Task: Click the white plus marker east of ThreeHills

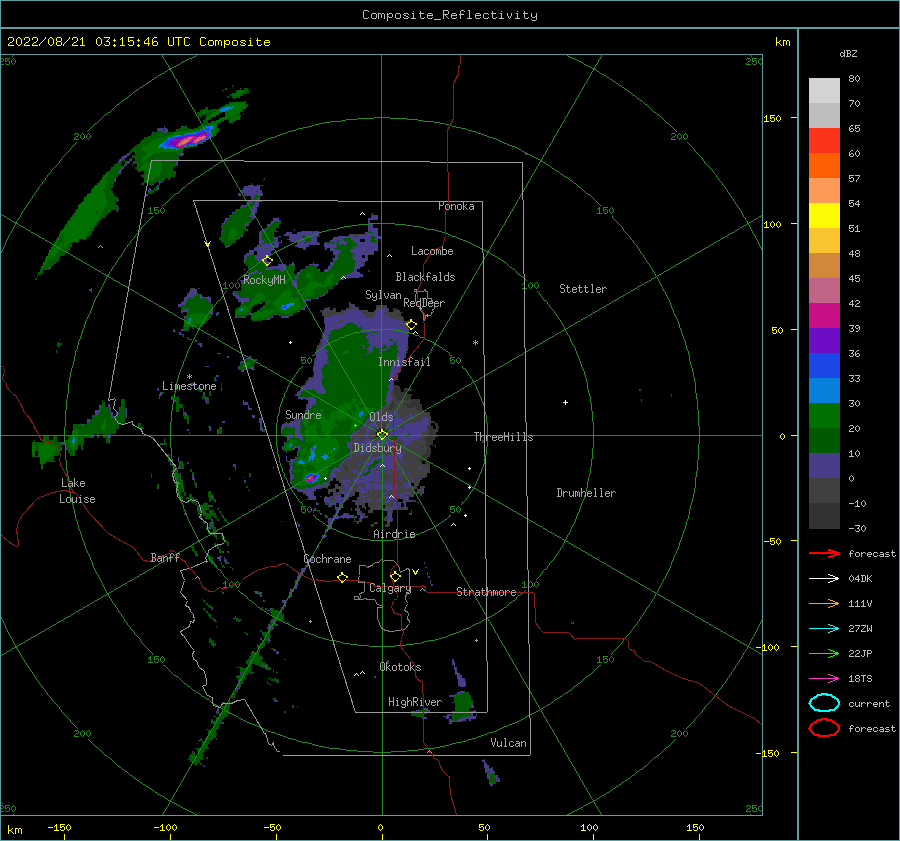Action: coord(565,402)
